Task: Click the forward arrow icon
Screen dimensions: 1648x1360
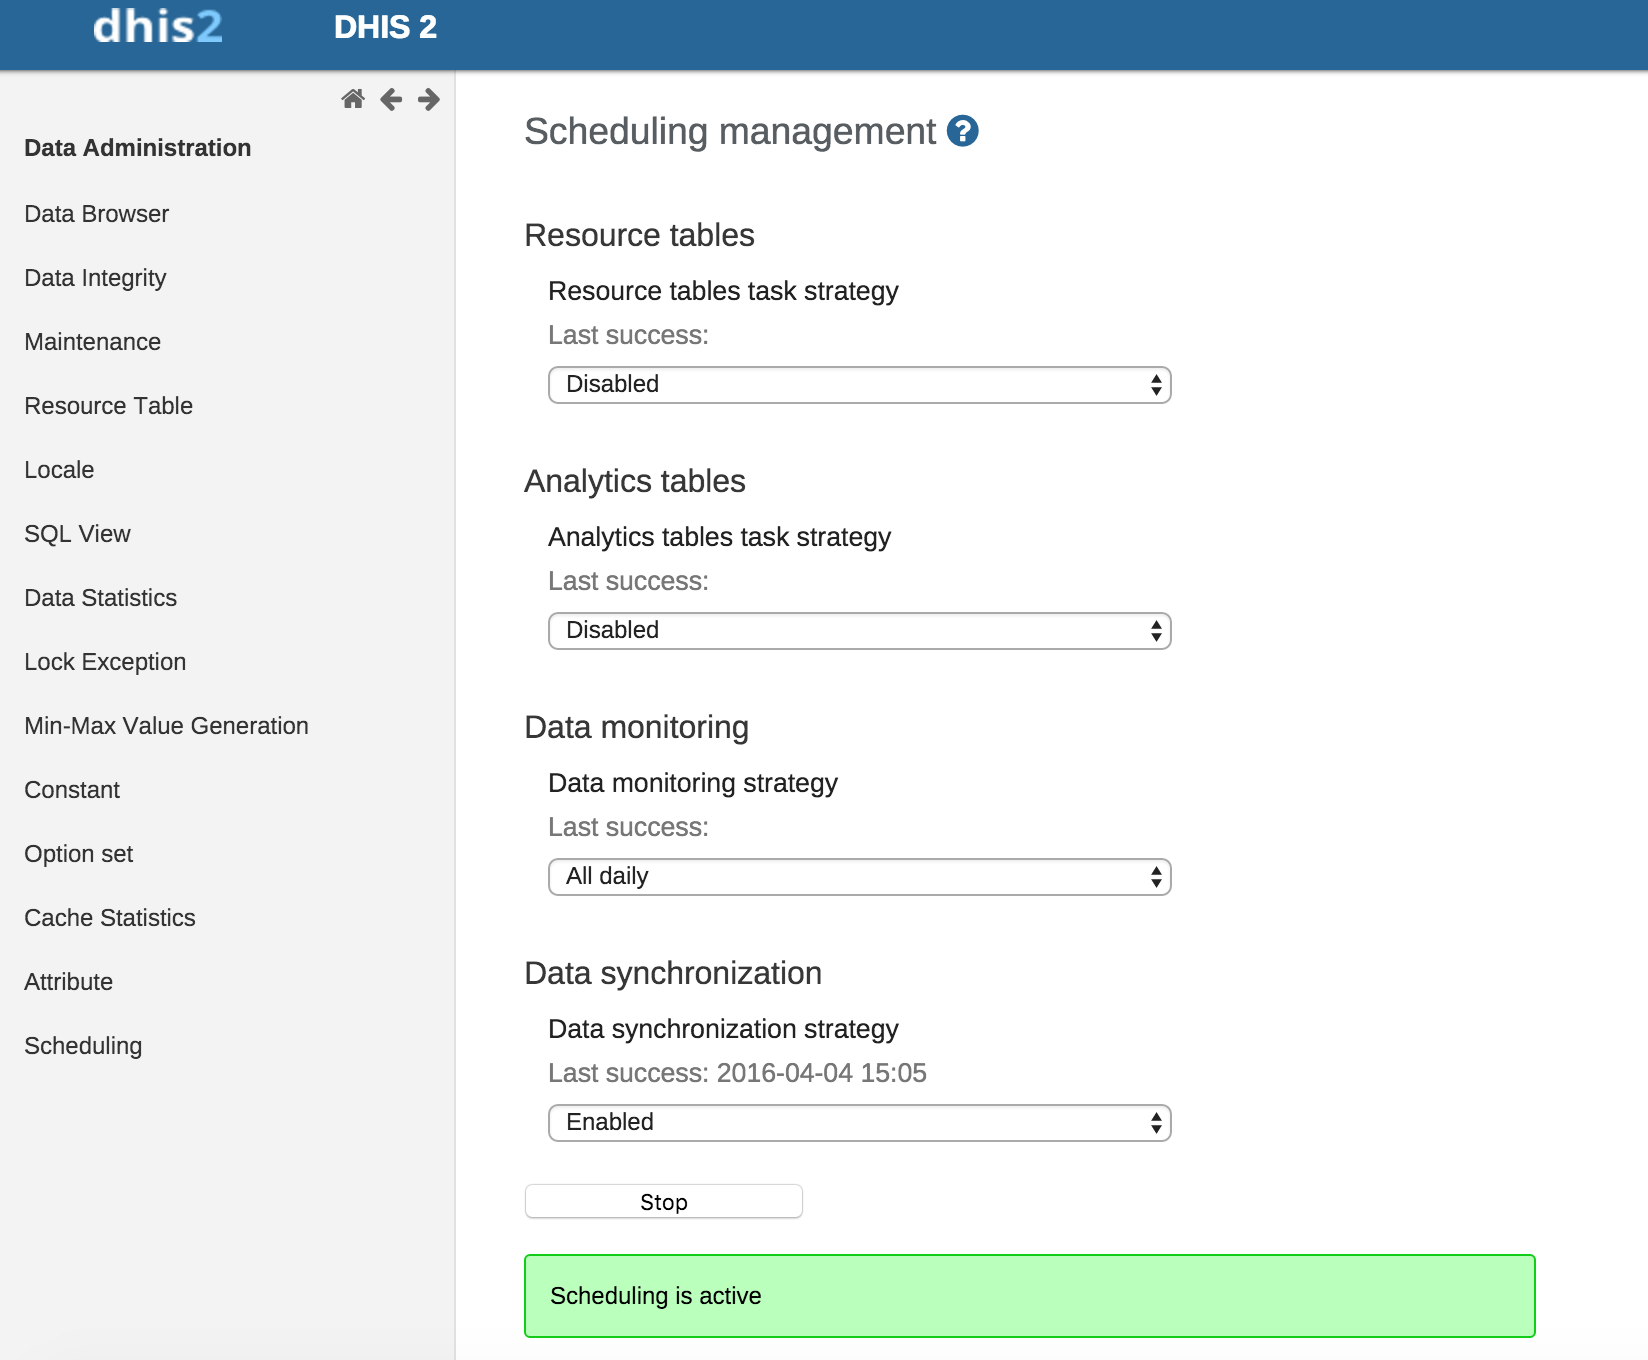Action: pyautogui.click(x=429, y=99)
